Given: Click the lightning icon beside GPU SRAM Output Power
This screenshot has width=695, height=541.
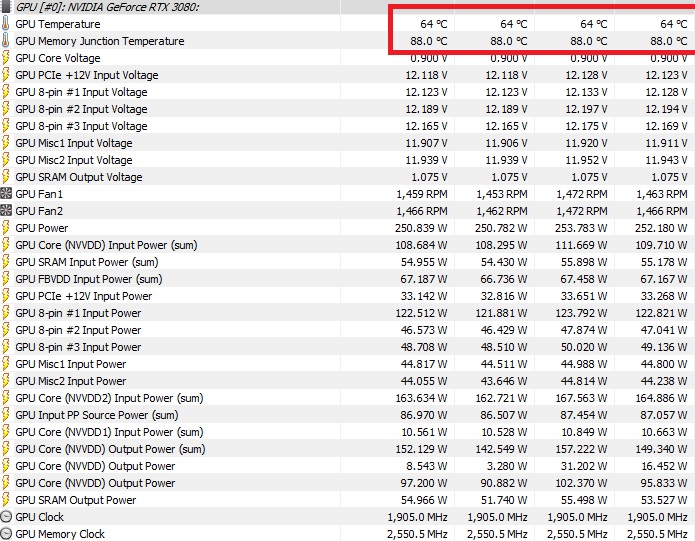Looking at the screenshot, I should [x=5, y=500].
